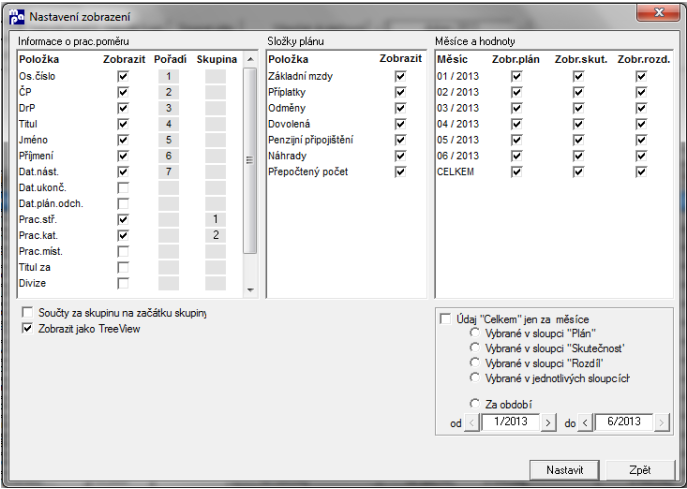Toggle Přepočtený počet checkbox
This screenshot has height=489, width=687.
pyautogui.click(x=400, y=172)
